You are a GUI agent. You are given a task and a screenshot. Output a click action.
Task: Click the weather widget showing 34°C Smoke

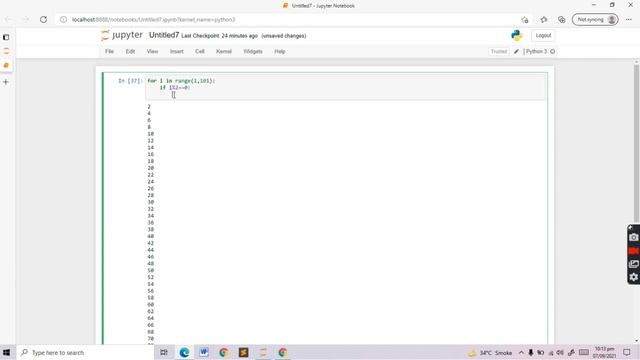point(490,353)
